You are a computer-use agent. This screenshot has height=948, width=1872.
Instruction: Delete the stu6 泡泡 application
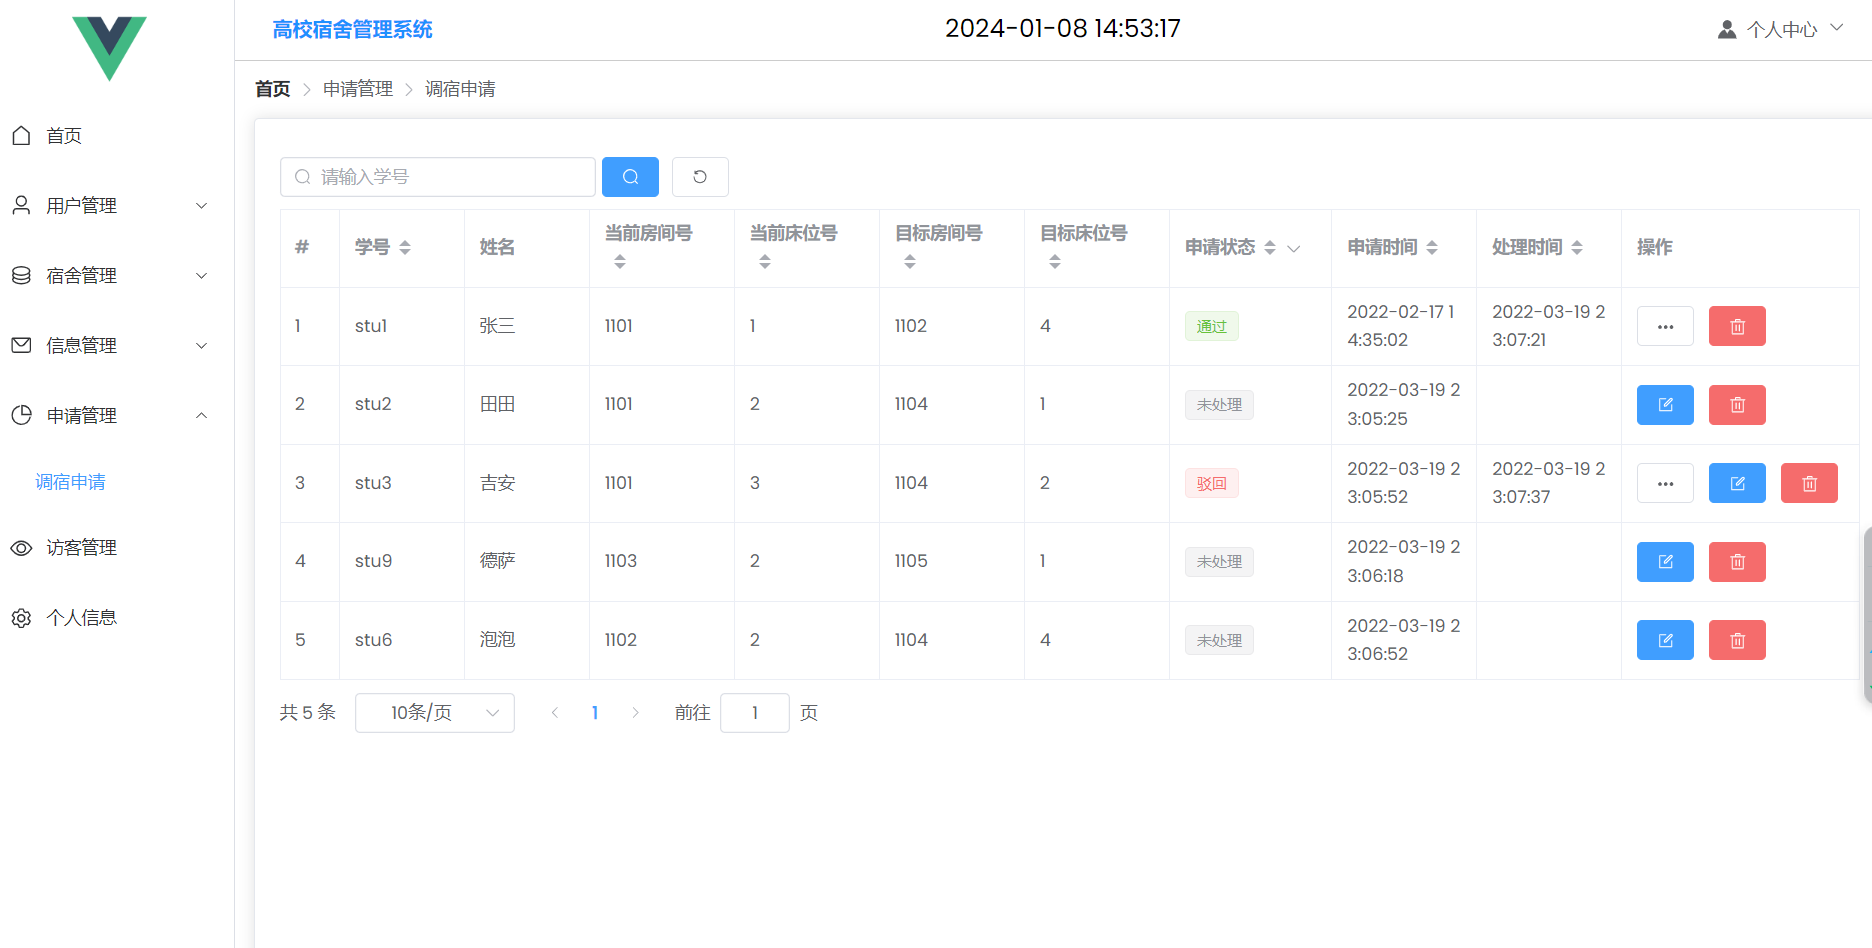click(x=1737, y=640)
